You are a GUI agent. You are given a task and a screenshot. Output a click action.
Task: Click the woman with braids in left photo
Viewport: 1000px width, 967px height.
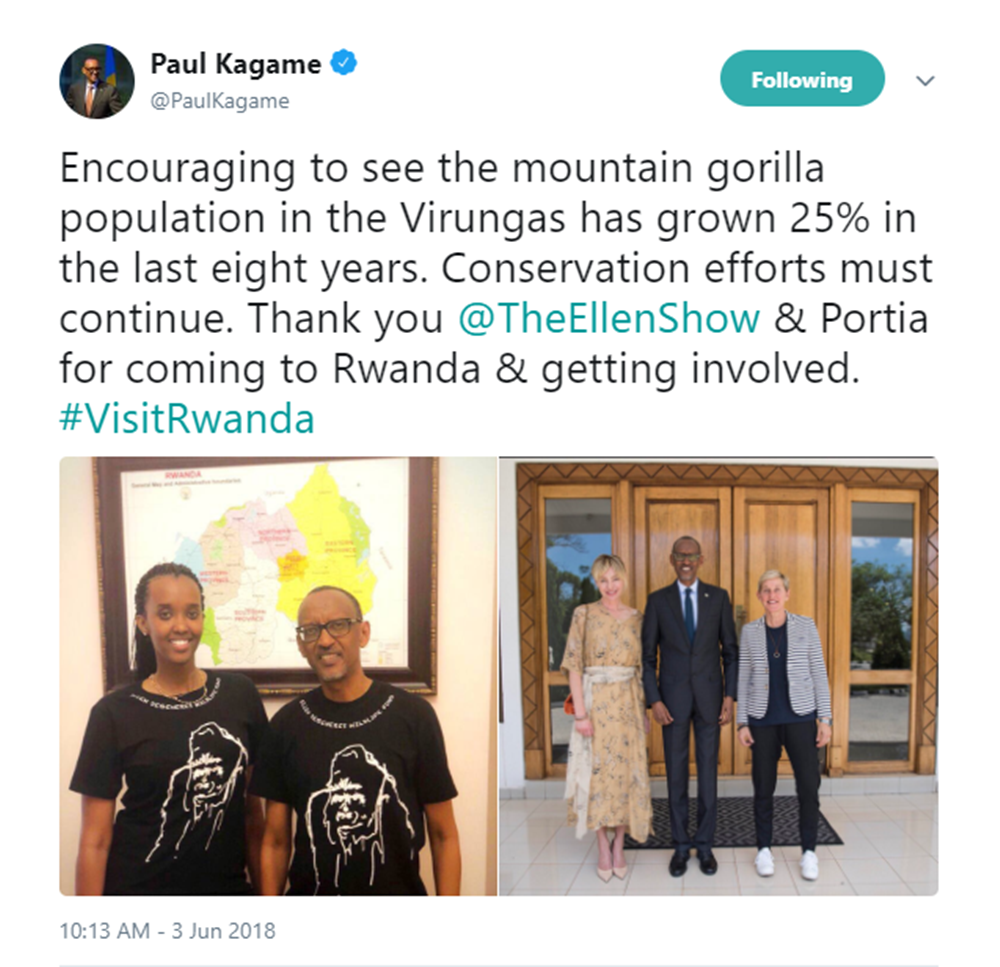(x=169, y=727)
